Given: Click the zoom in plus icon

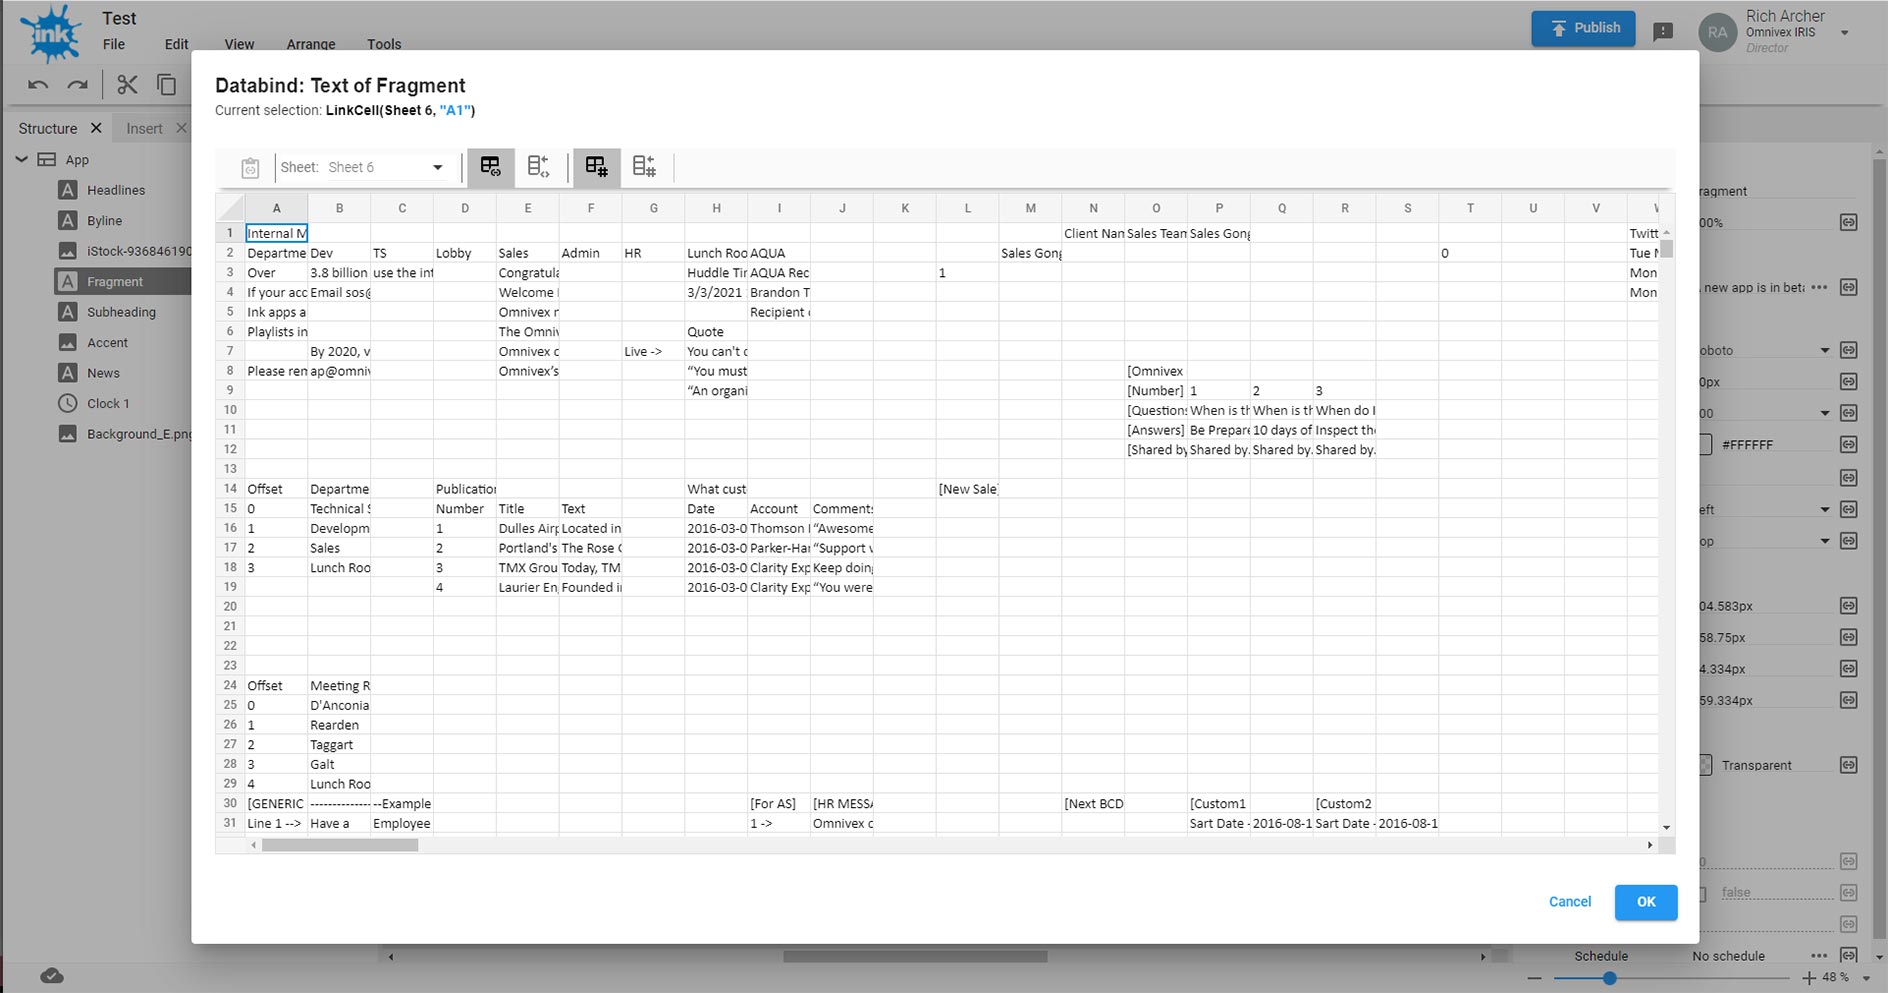Looking at the screenshot, I should pos(1808,978).
